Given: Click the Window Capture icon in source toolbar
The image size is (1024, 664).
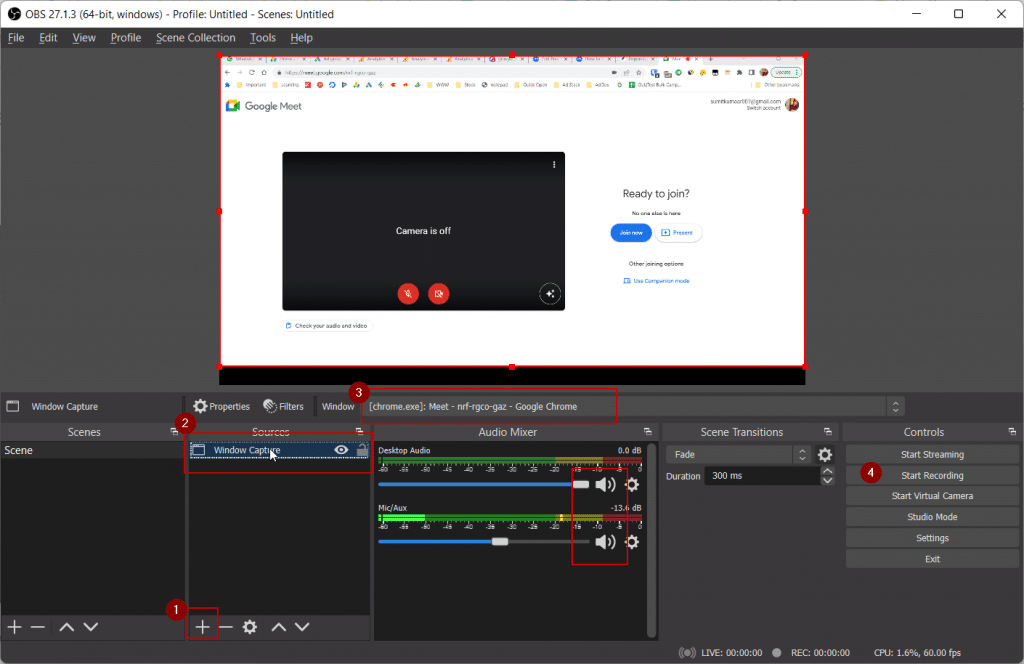Looking at the screenshot, I should (x=12, y=406).
